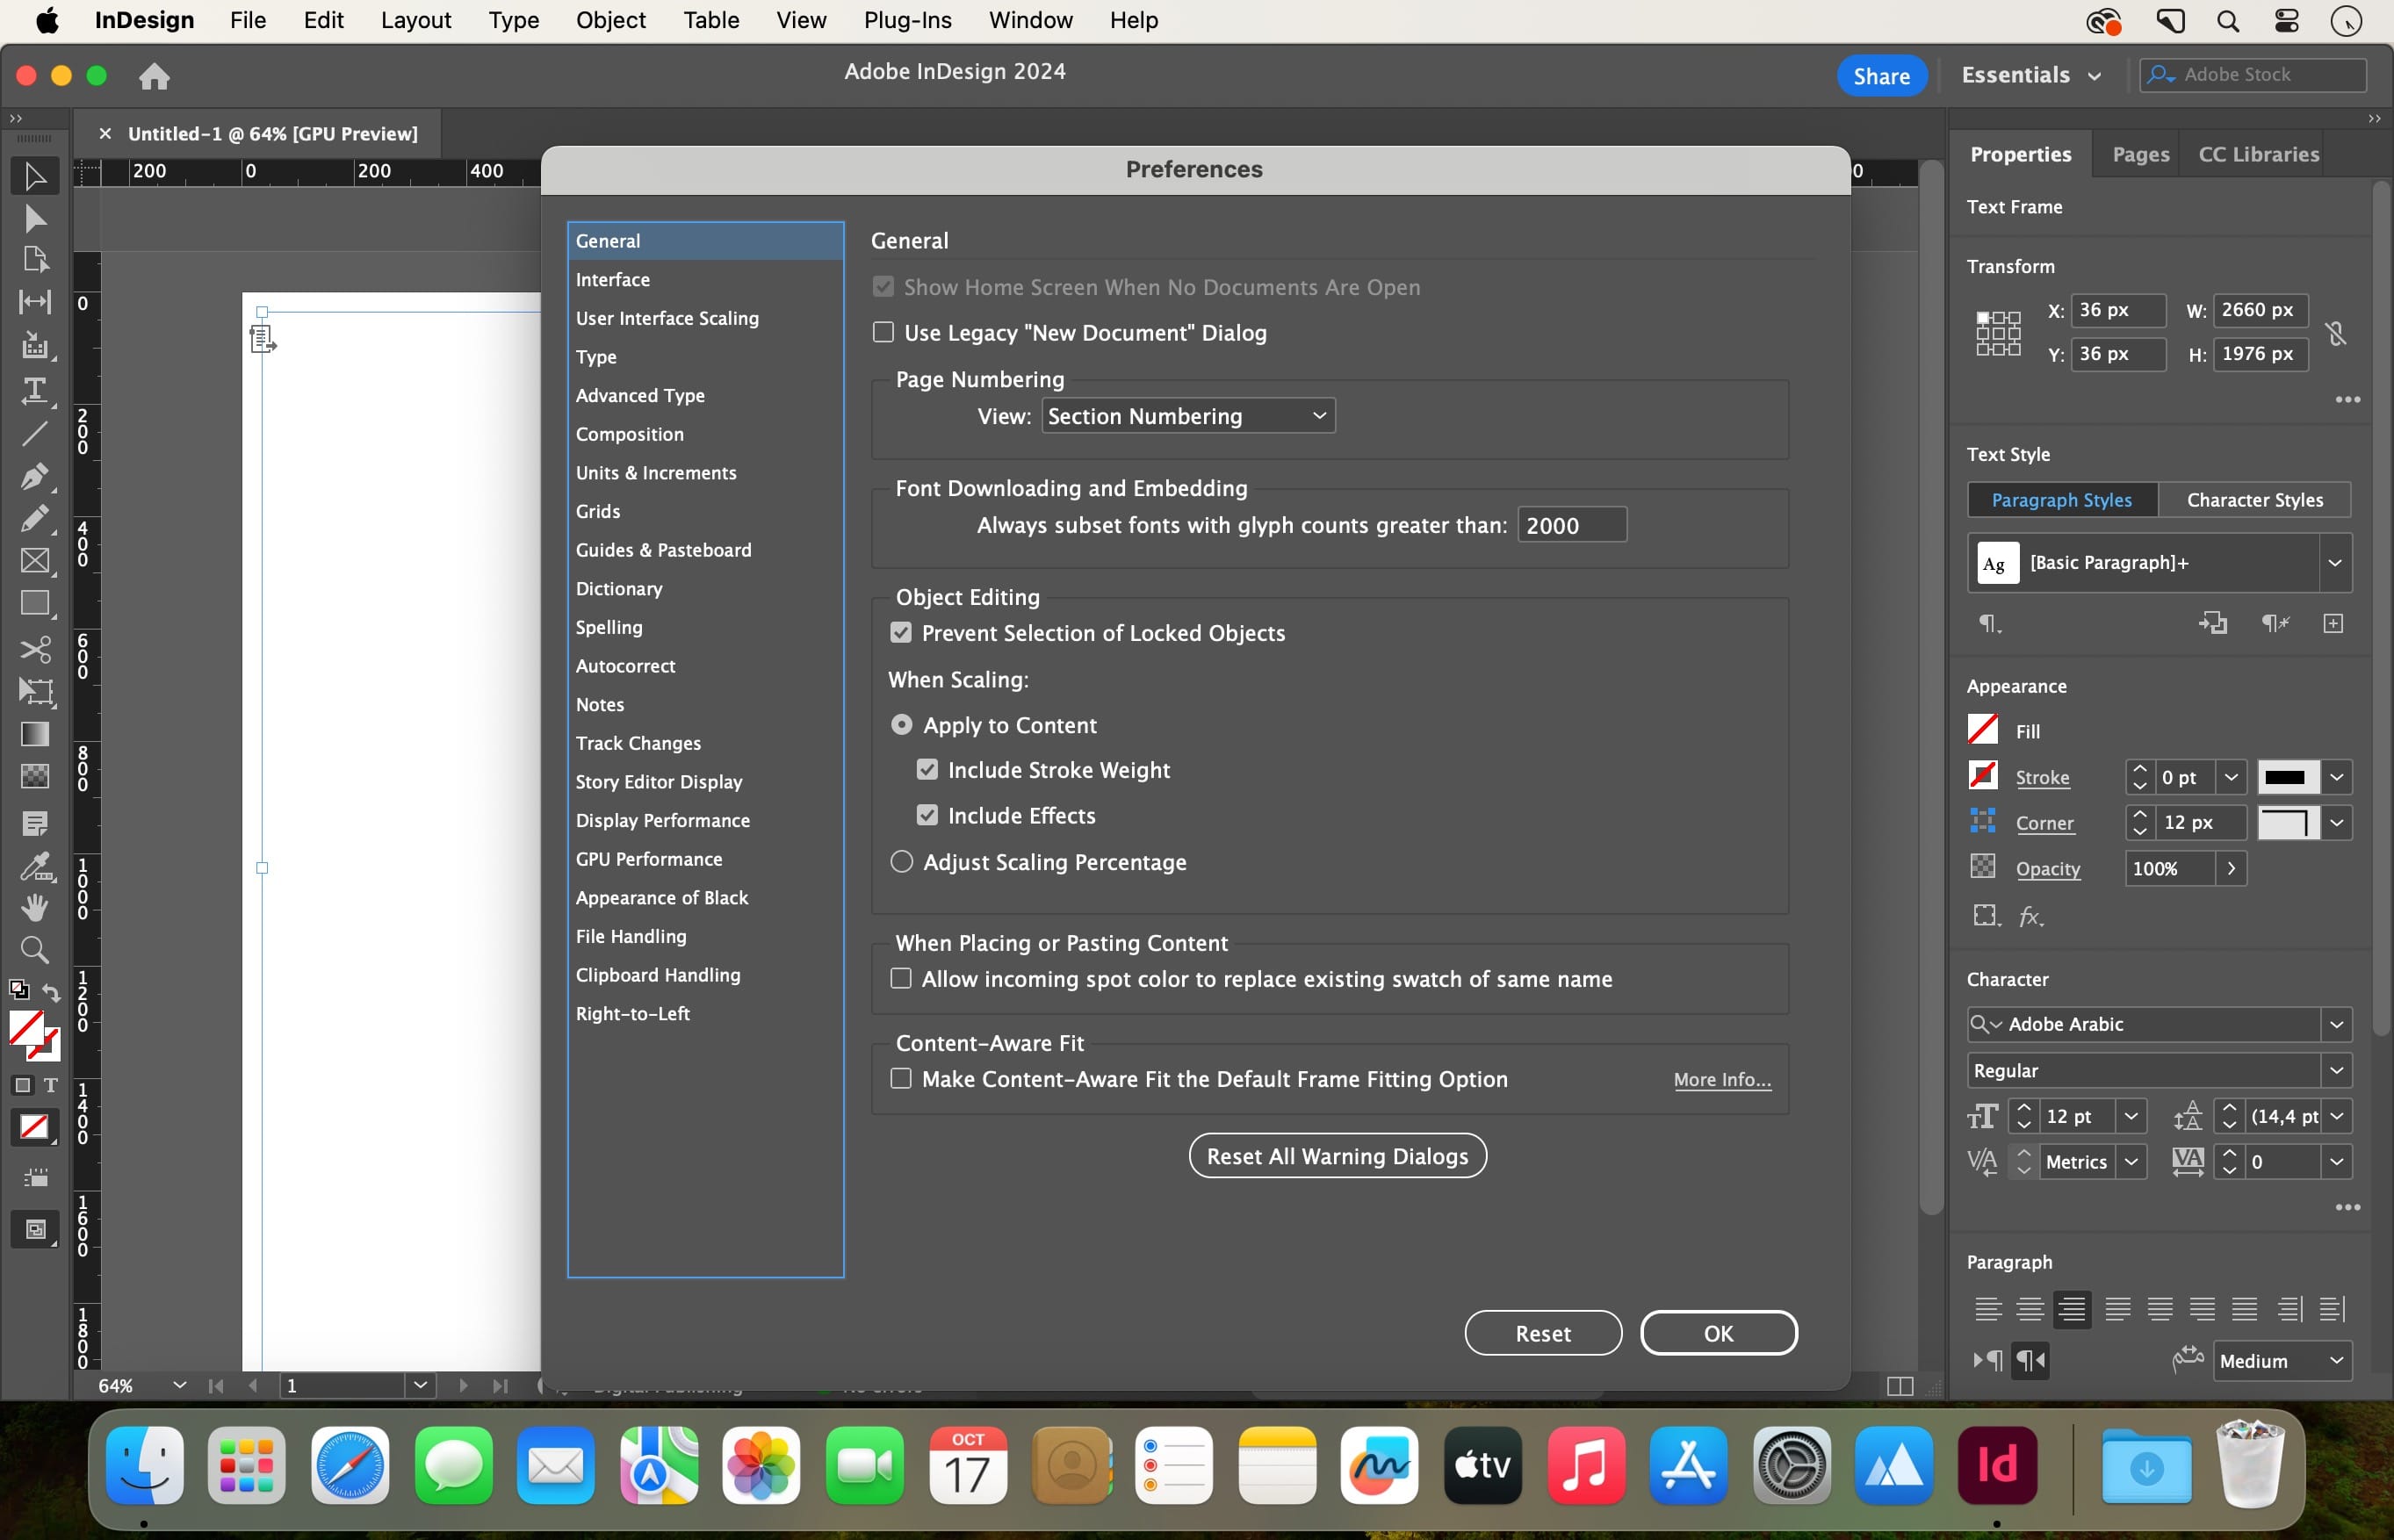The width and height of the screenshot is (2394, 1540).
Task: Open the Page Numbering View dropdown
Action: tap(1188, 416)
